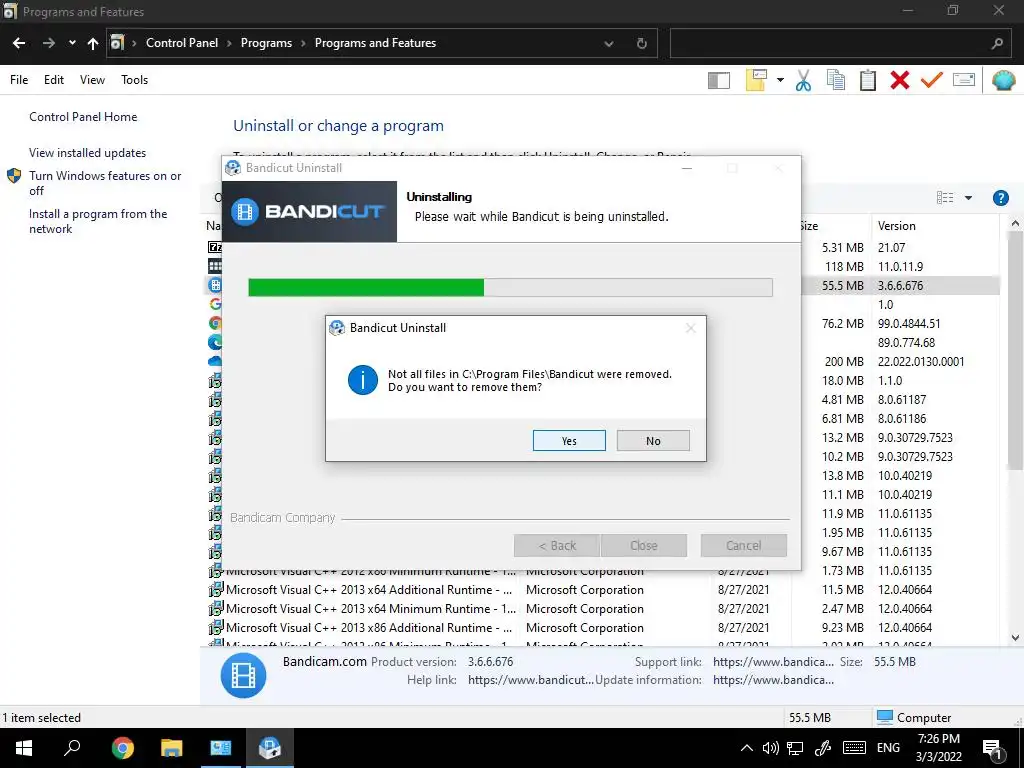Expand the recent locations dropdown arrow
Viewport: 1024px width, 768px height.
[72, 43]
